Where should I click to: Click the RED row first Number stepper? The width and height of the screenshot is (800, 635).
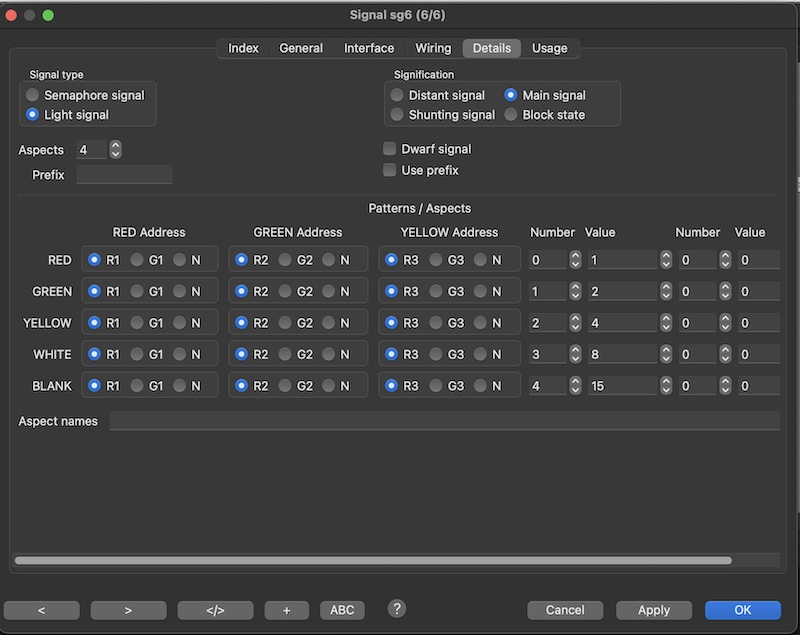coord(575,260)
